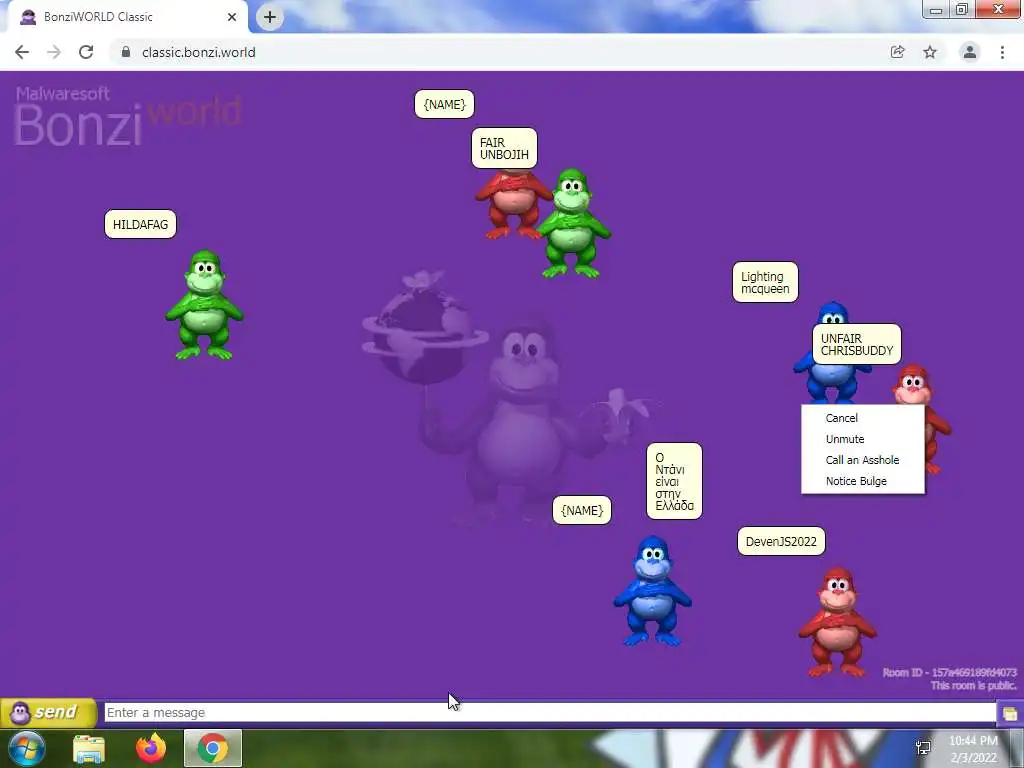
Task: Select the BonziWORLD Classic tab
Action: [x=128, y=17]
